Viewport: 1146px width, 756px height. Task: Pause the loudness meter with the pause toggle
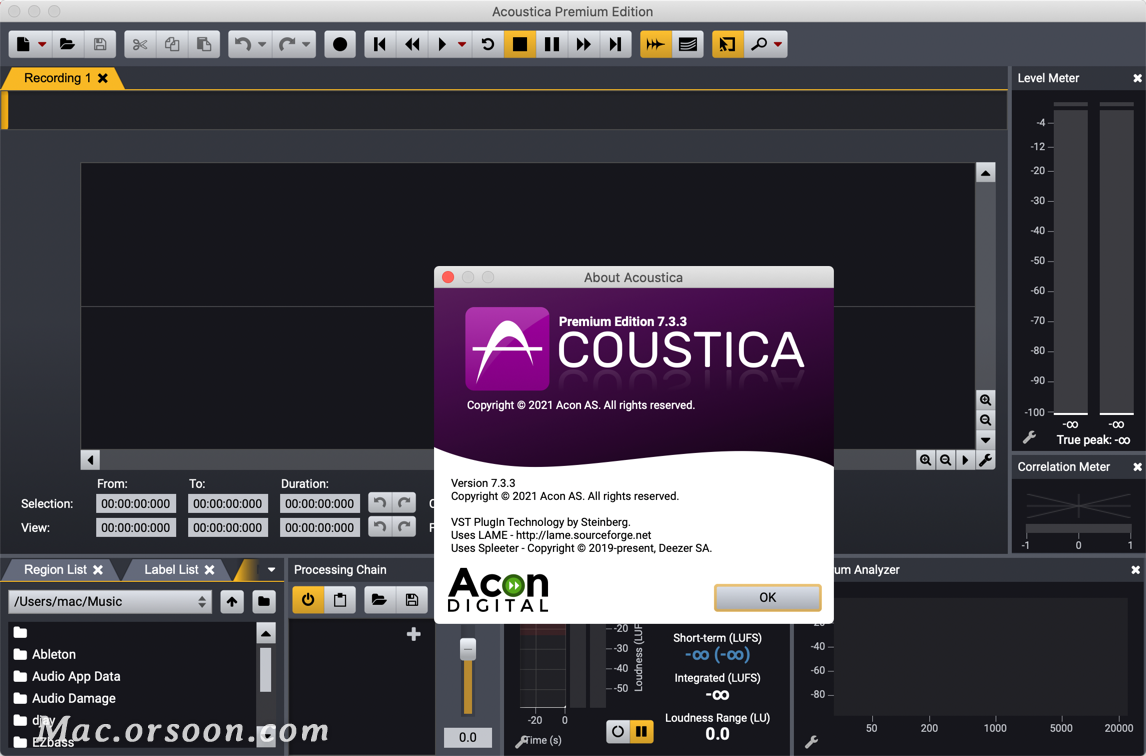coord(640,731)
